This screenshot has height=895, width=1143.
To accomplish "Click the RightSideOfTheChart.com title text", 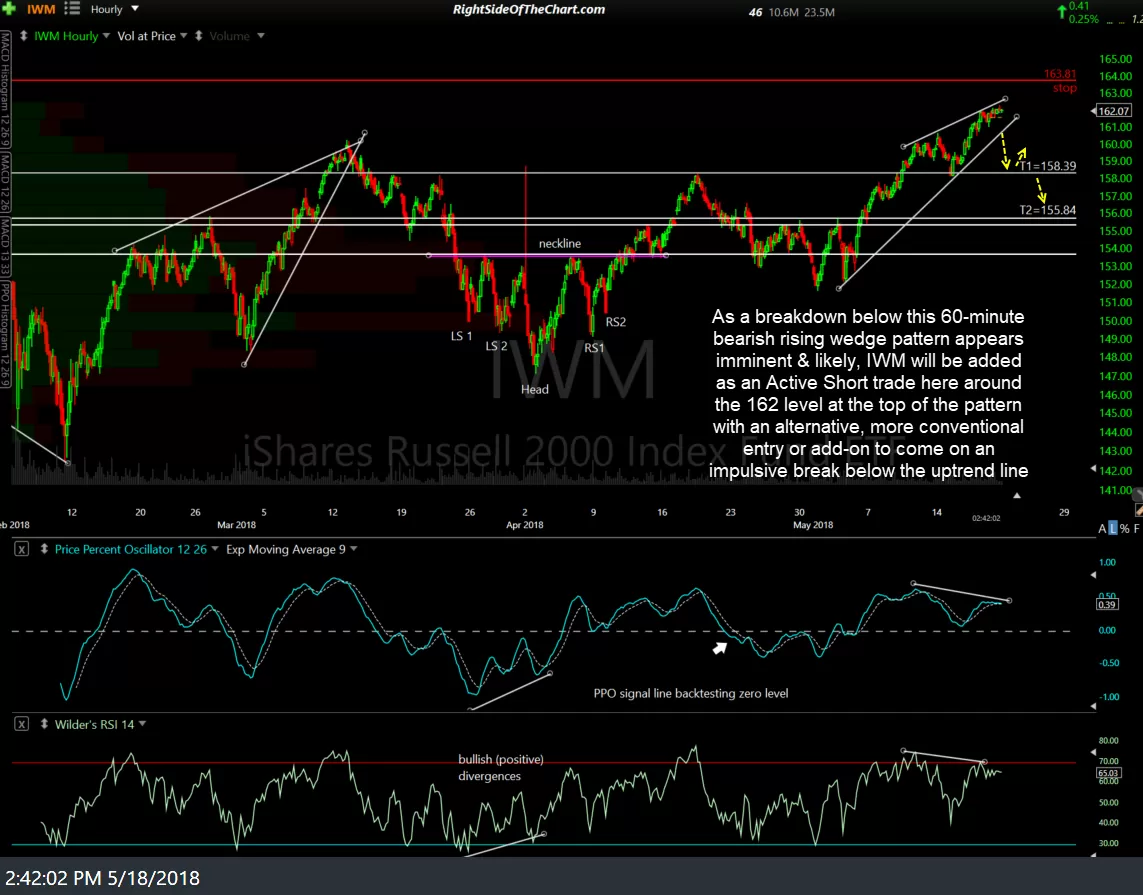I will pos(529,9).
